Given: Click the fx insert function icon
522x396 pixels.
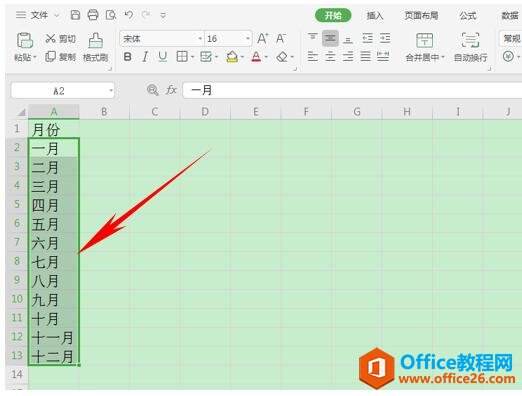Looking at the screenshot, I should click(171, 90).
